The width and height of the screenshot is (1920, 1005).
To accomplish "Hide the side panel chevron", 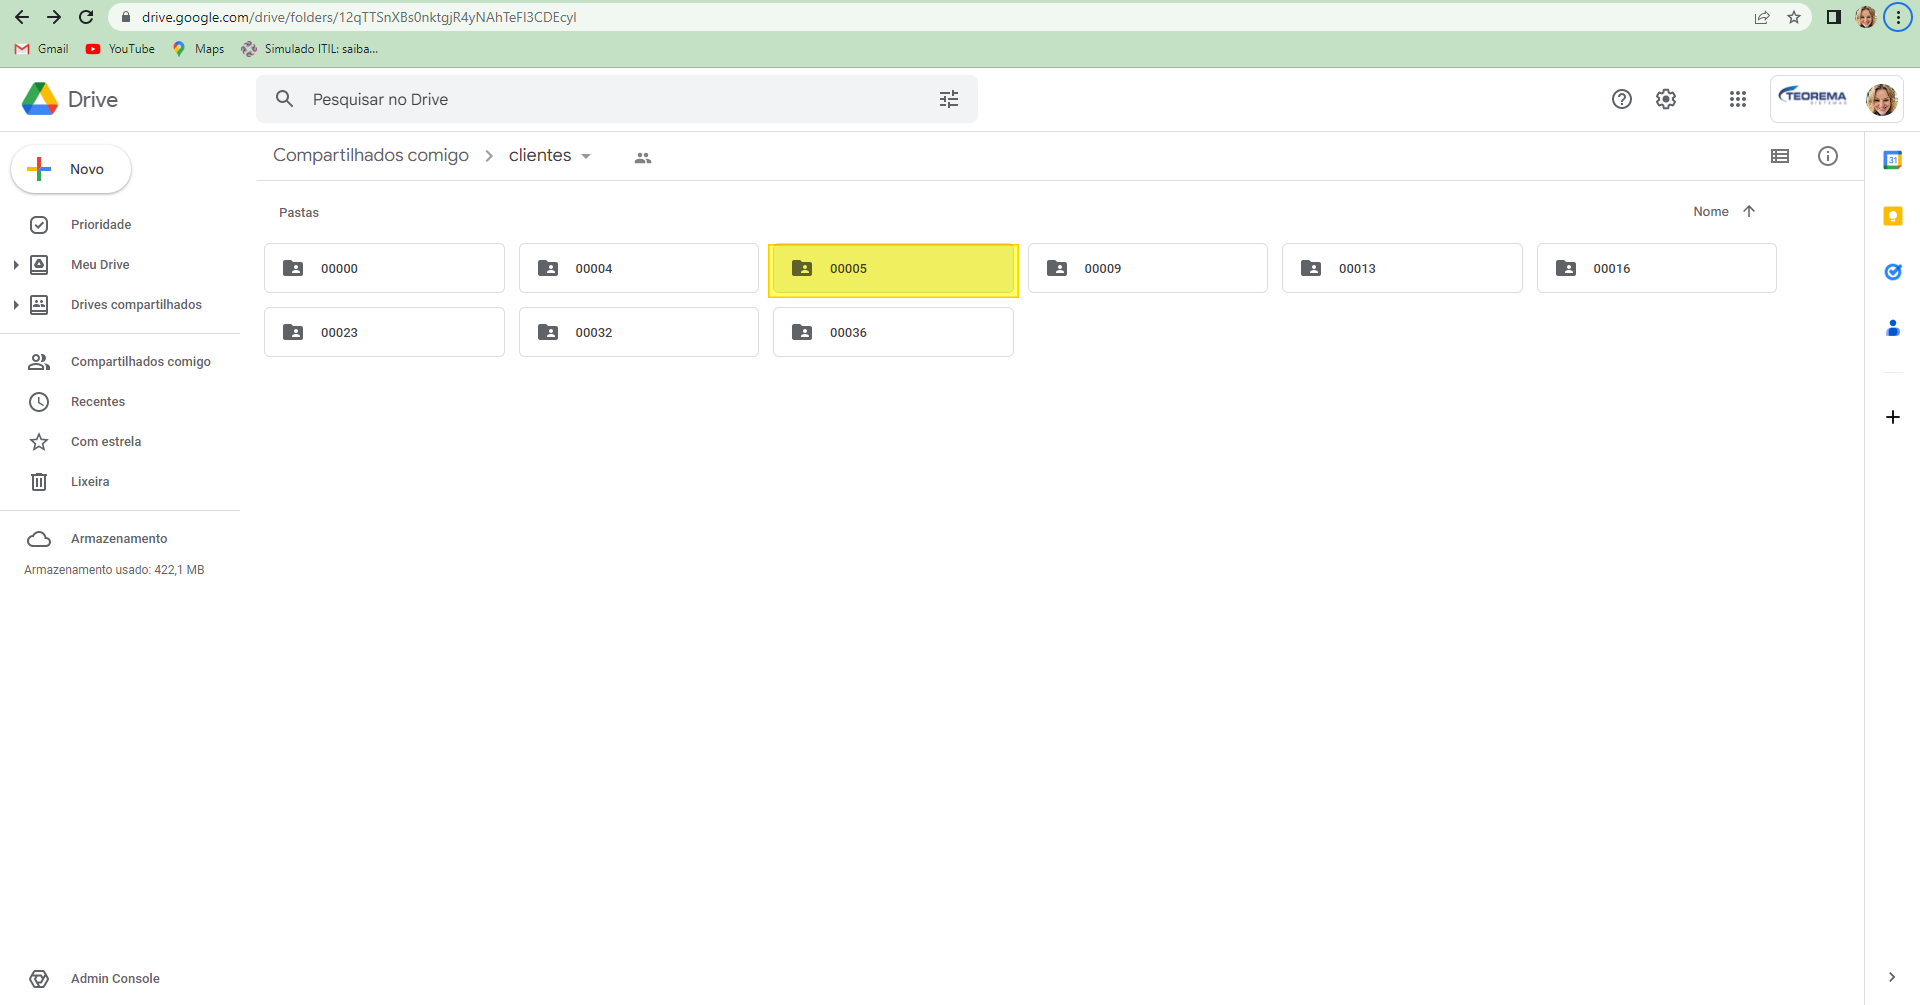I will tap(1892, 977).
